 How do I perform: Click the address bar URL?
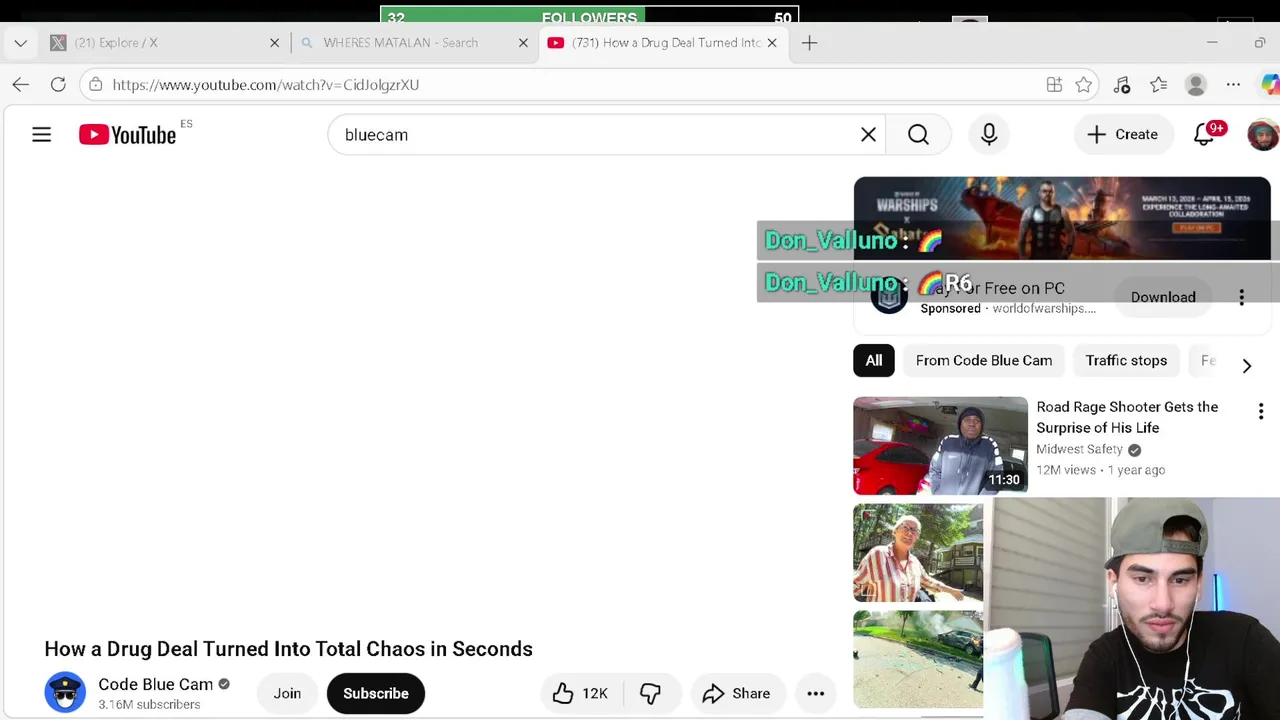265,85
